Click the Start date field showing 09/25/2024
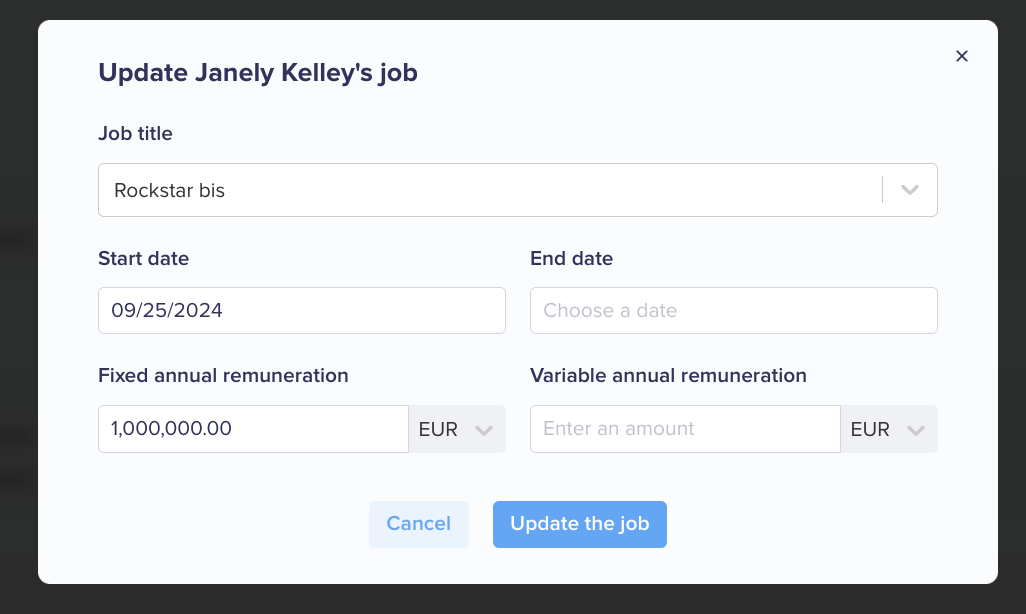Viewport: 1026px width, 614px height. (302, 310)
